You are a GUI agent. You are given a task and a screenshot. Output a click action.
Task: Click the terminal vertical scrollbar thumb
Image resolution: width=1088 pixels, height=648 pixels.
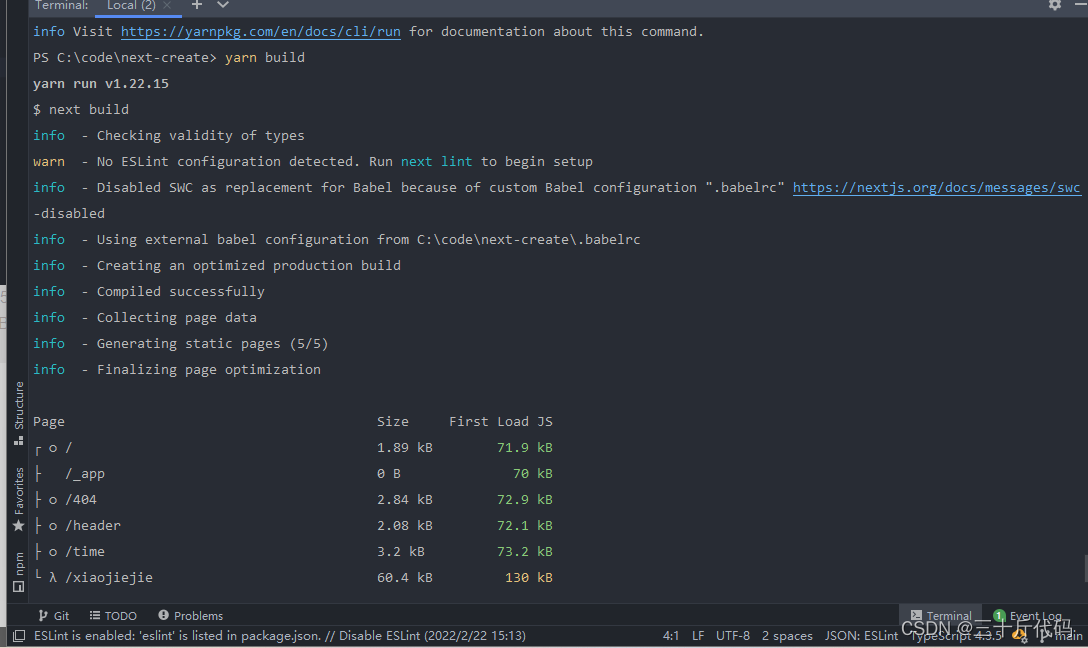(x=1085, y=568)
